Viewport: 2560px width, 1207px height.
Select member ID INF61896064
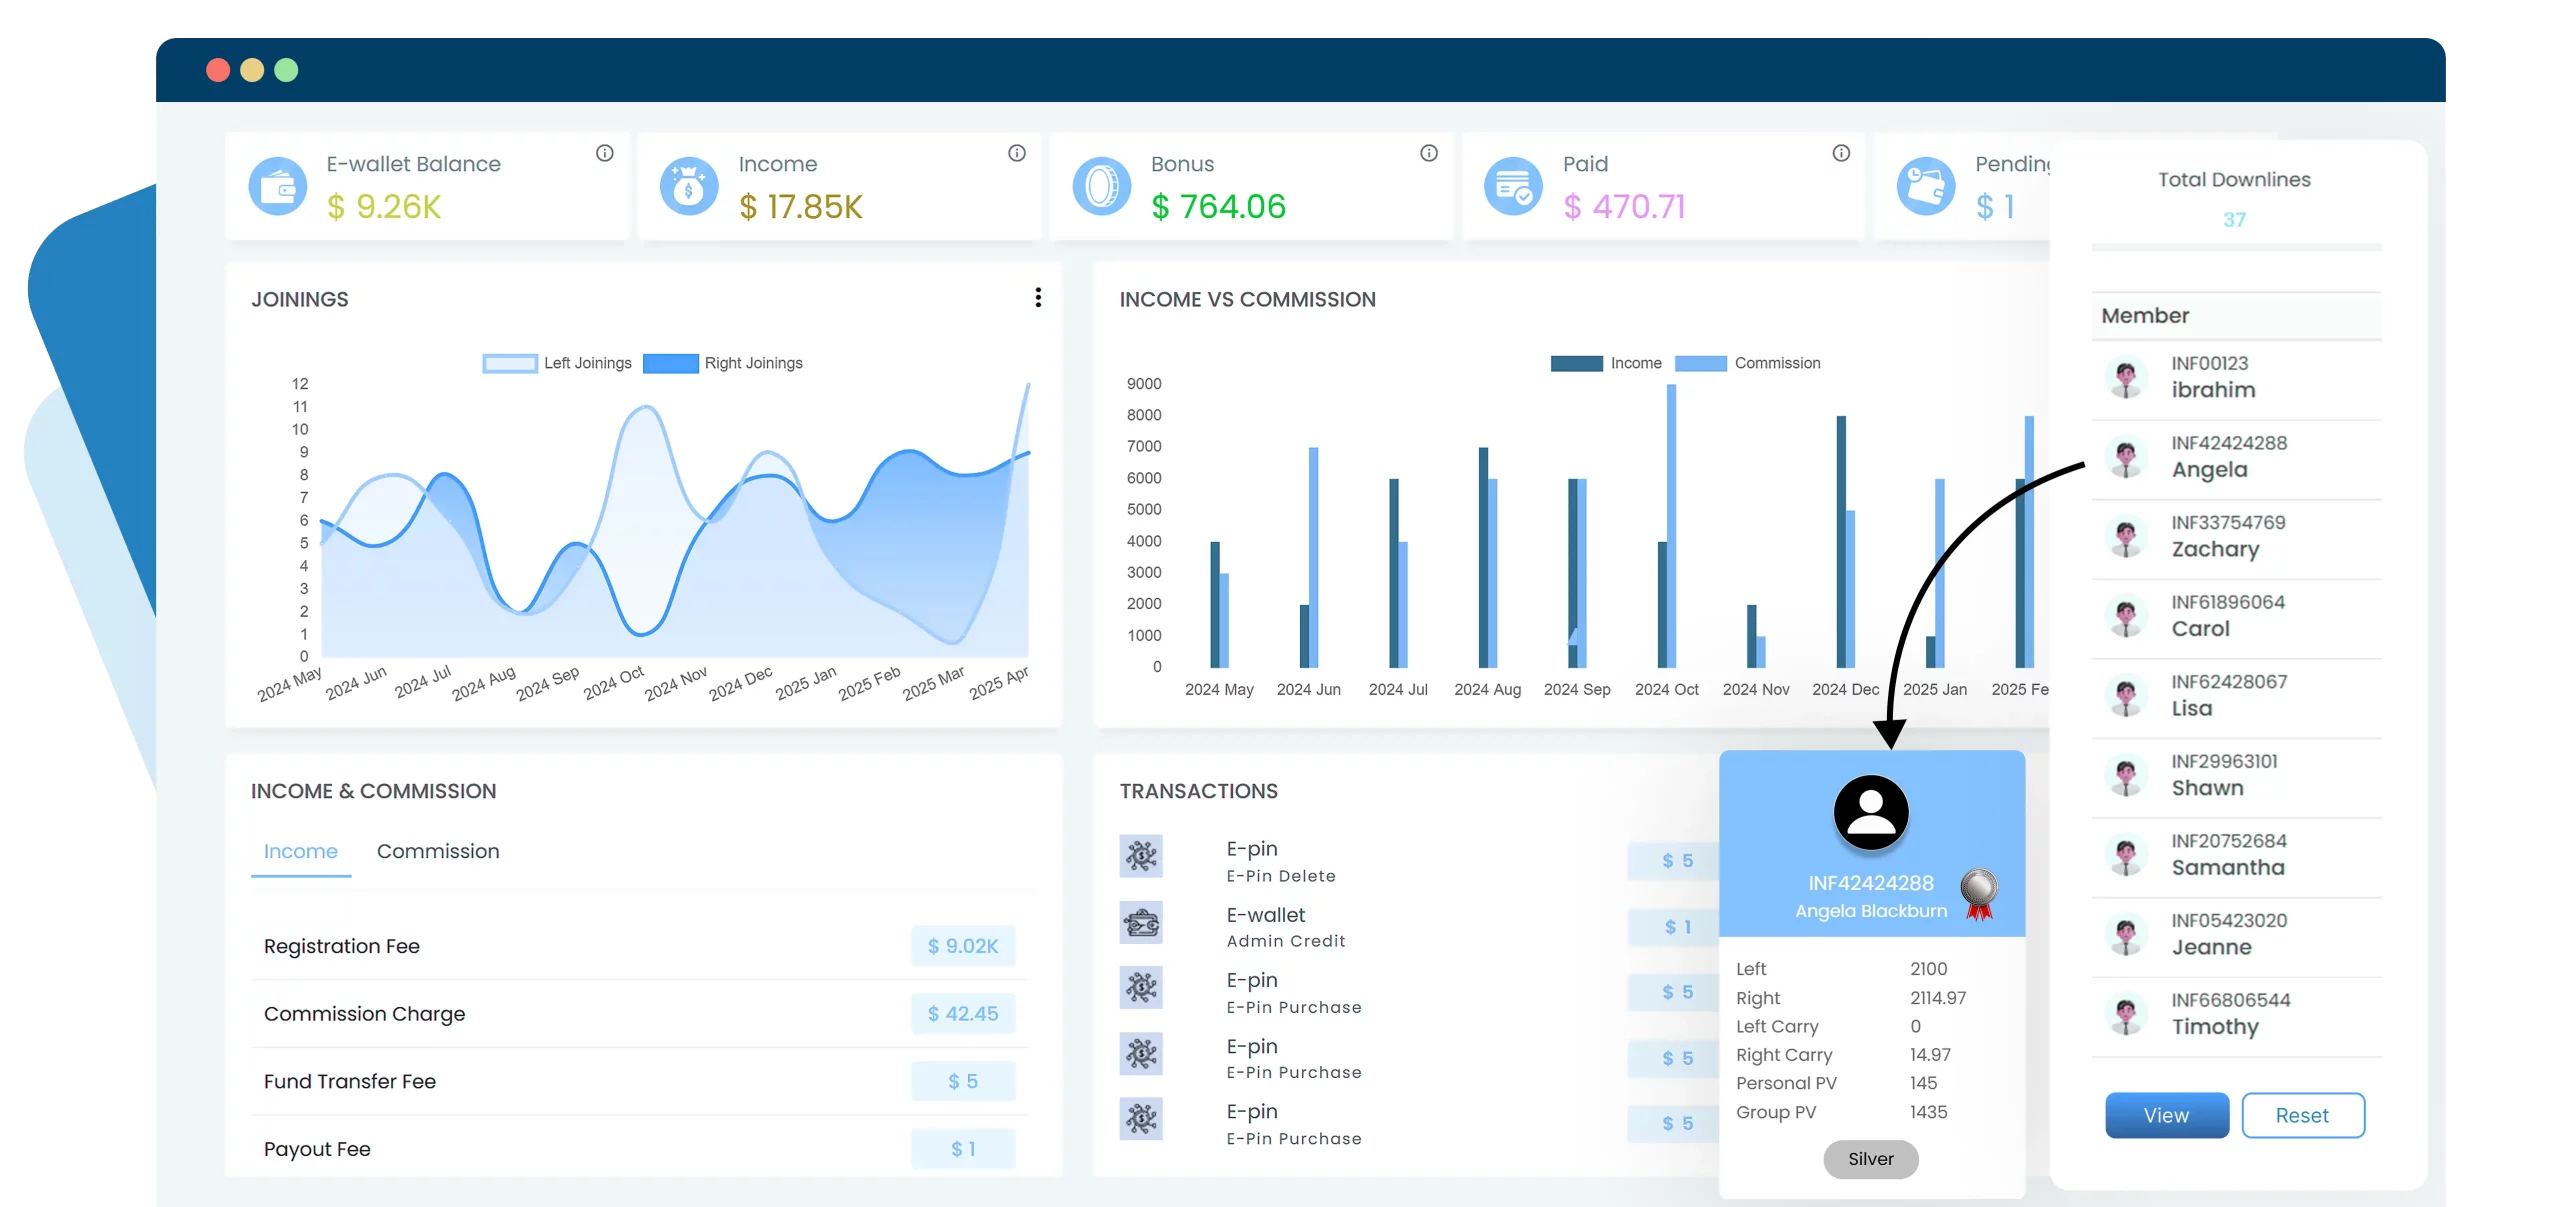click(x=2228, y=602)
